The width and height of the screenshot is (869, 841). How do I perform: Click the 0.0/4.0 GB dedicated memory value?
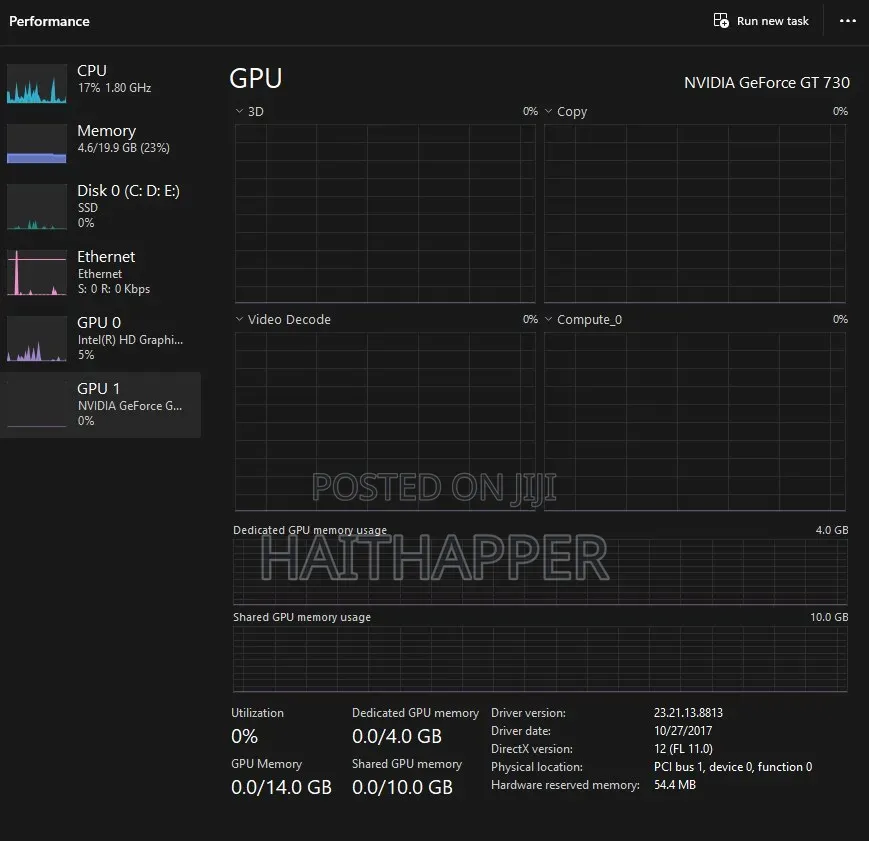397,736
